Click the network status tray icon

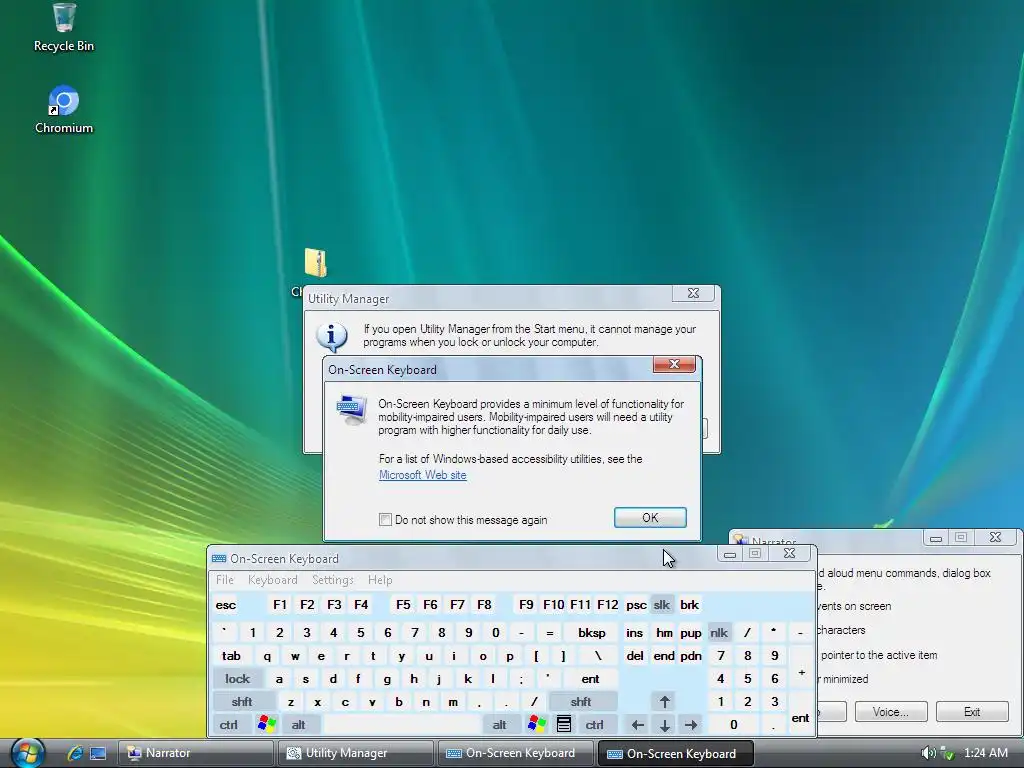(x=947, y=753)
